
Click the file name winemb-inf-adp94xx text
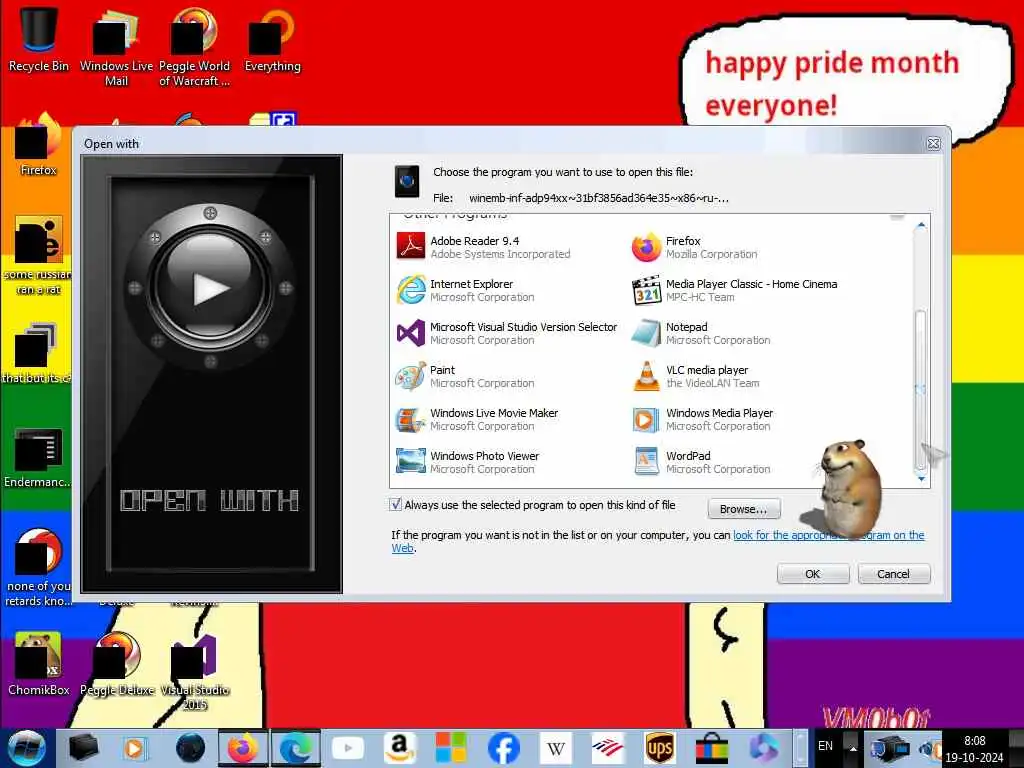coord(599,198)
